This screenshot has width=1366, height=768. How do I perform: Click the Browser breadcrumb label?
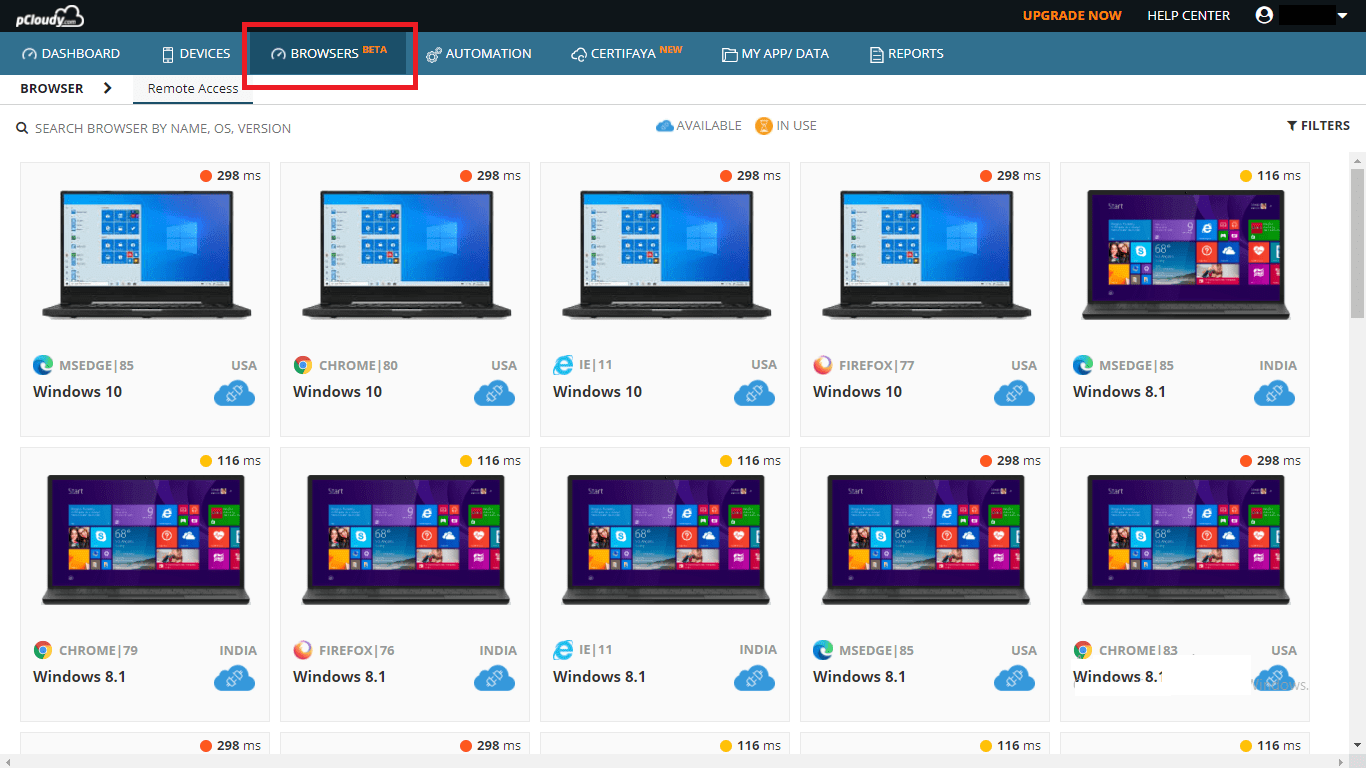[x=52, y=88]
